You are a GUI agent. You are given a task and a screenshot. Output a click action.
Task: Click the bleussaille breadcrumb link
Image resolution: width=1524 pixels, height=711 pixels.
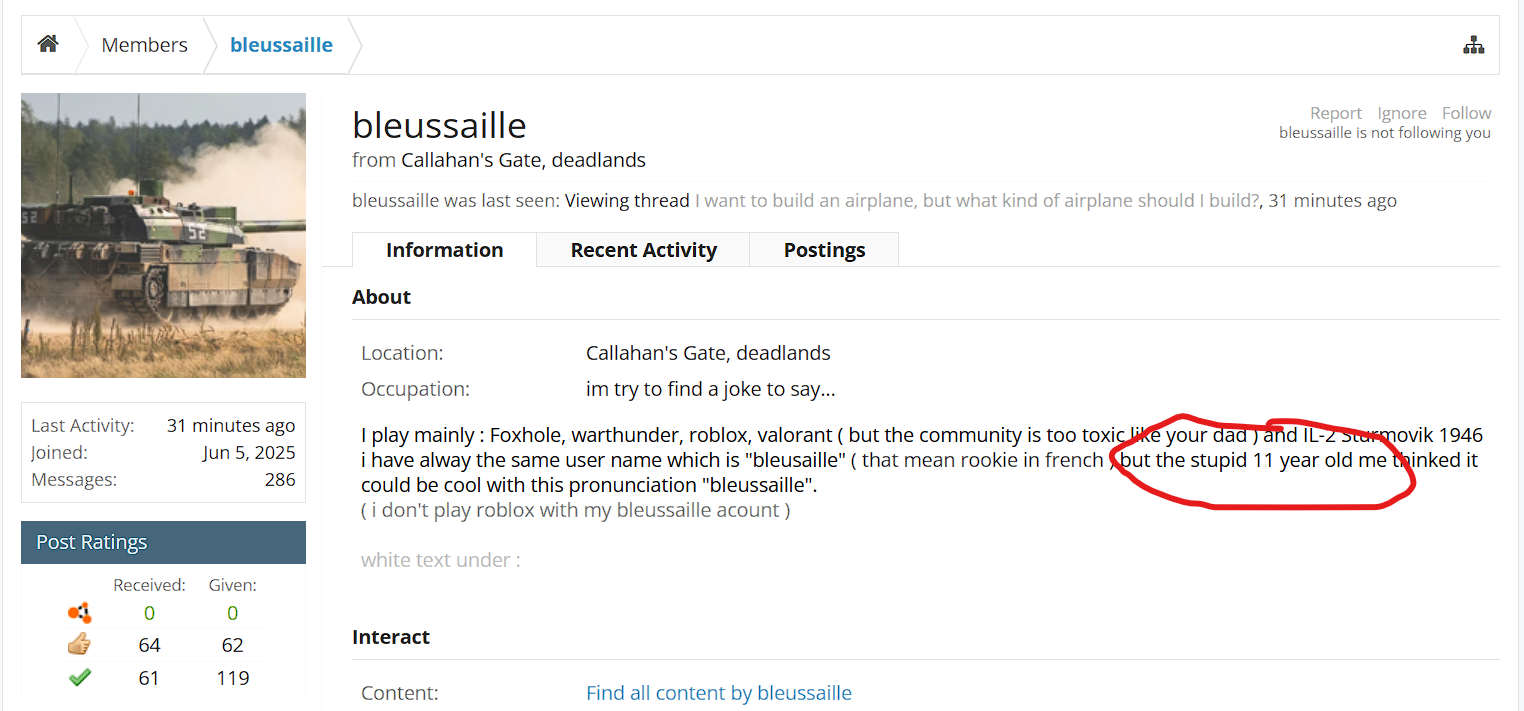(x=281, y=45)
